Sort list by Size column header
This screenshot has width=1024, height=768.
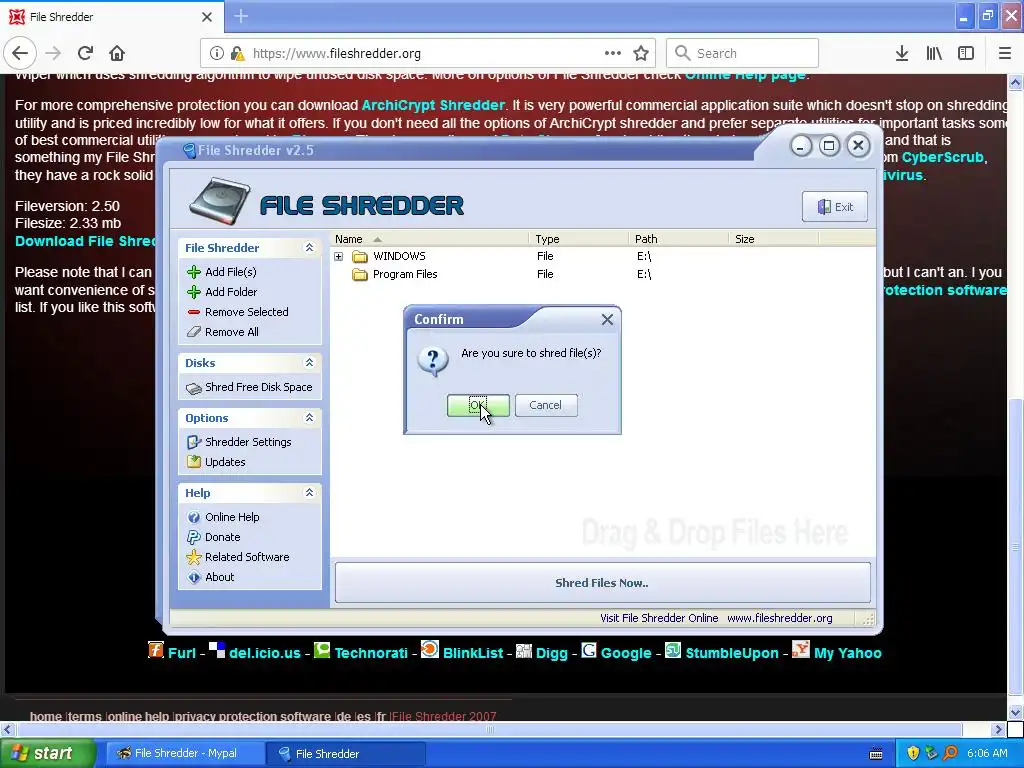(x=773, y=239)
